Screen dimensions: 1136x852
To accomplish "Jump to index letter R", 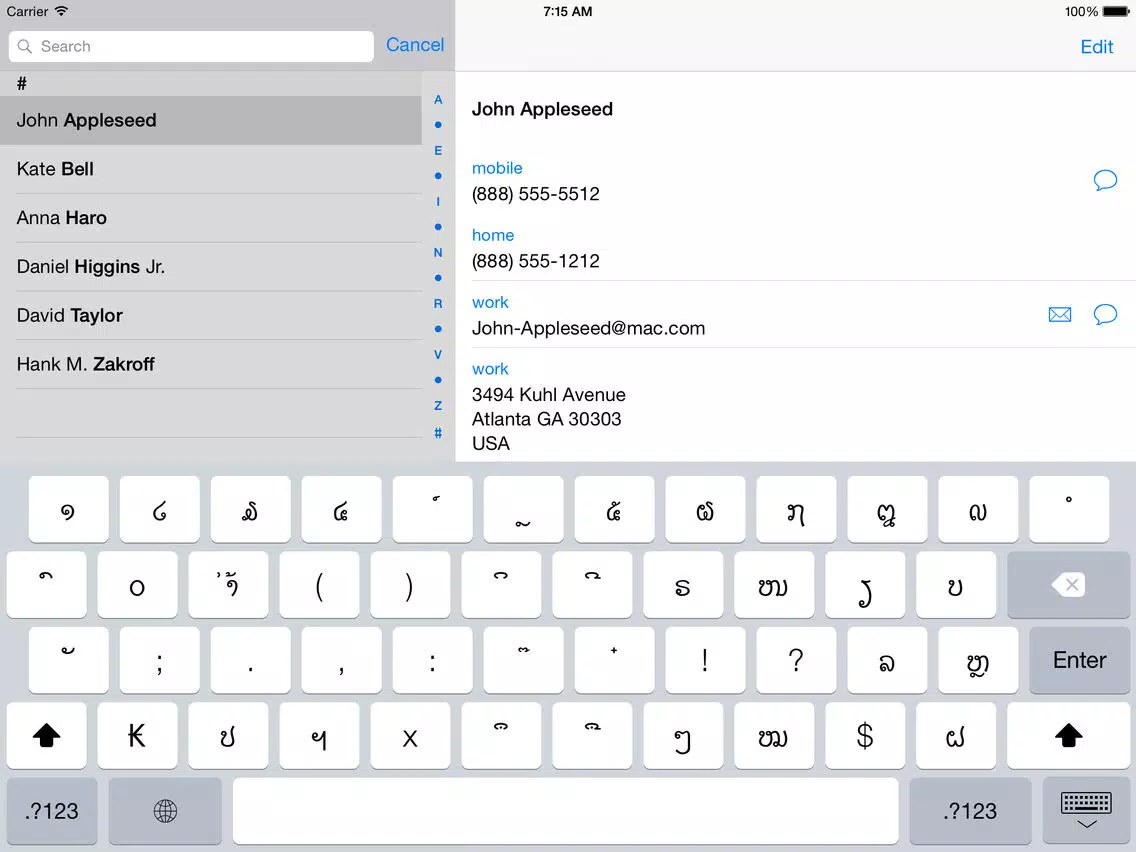I will [x=438, y=303].
